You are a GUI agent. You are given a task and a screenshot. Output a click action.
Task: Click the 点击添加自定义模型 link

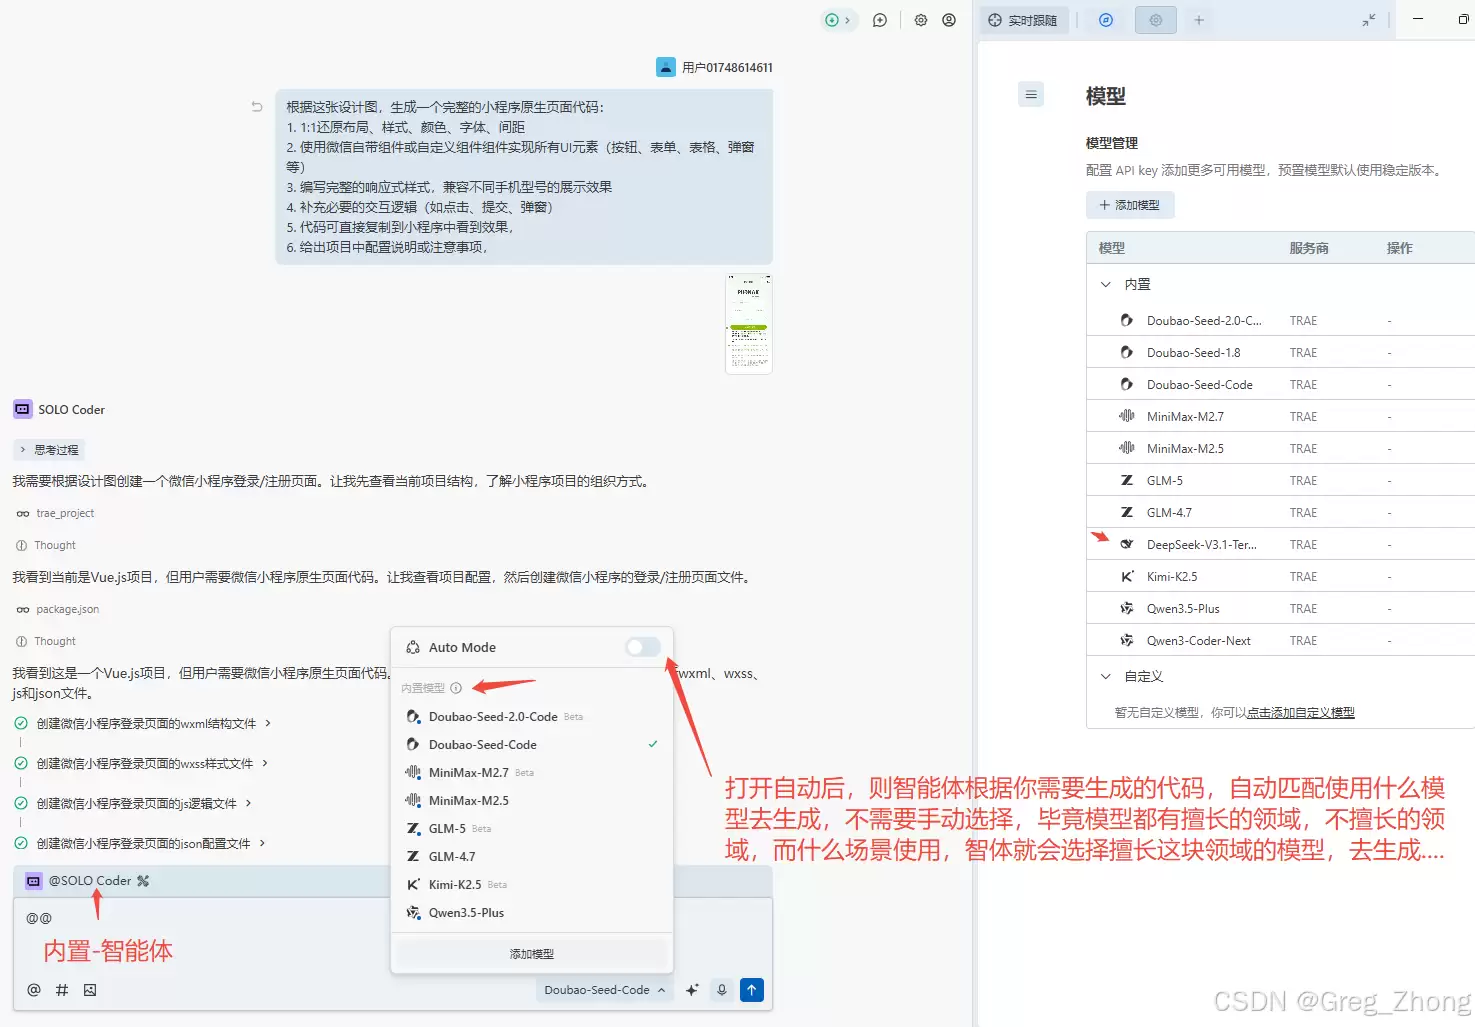pyautogui.click(x=1299, y=712)
